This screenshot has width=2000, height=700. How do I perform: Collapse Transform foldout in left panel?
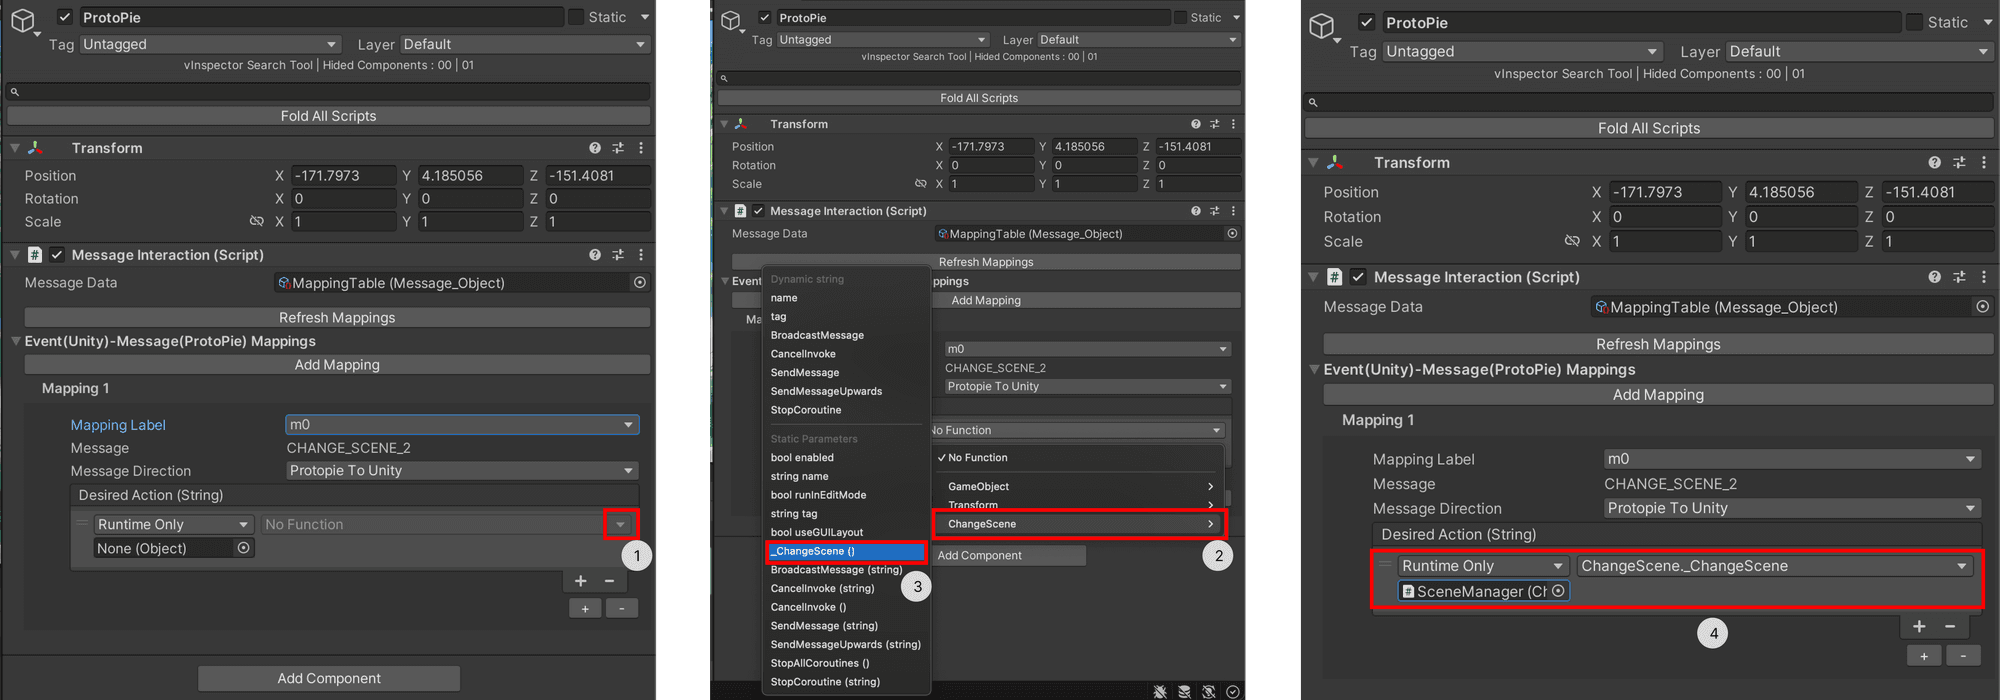(15, 148)
